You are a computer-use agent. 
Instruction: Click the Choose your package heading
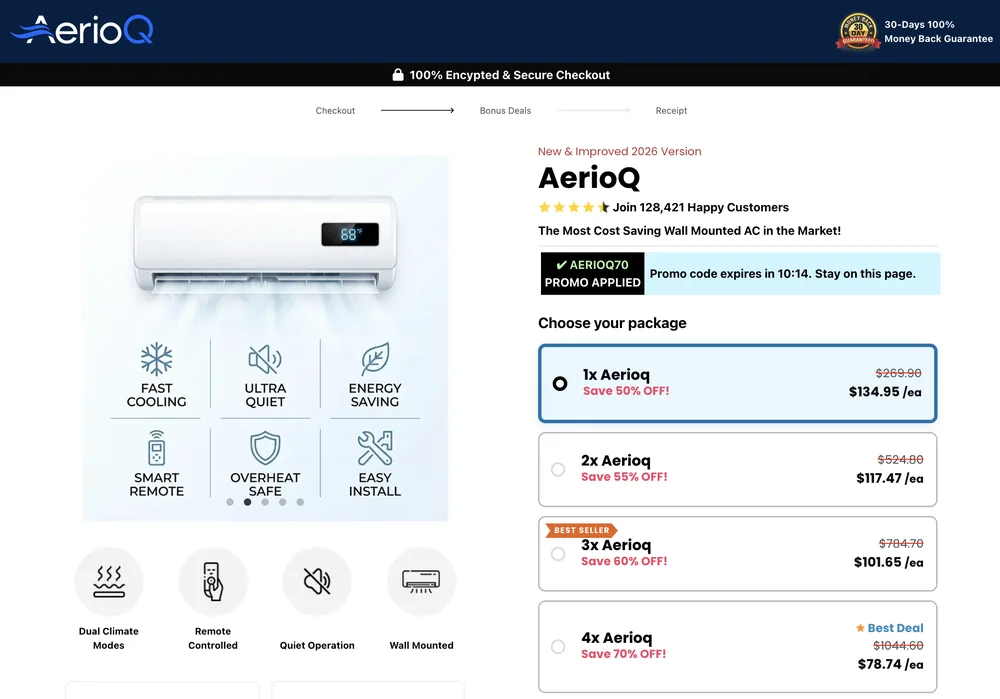[612, 323]
